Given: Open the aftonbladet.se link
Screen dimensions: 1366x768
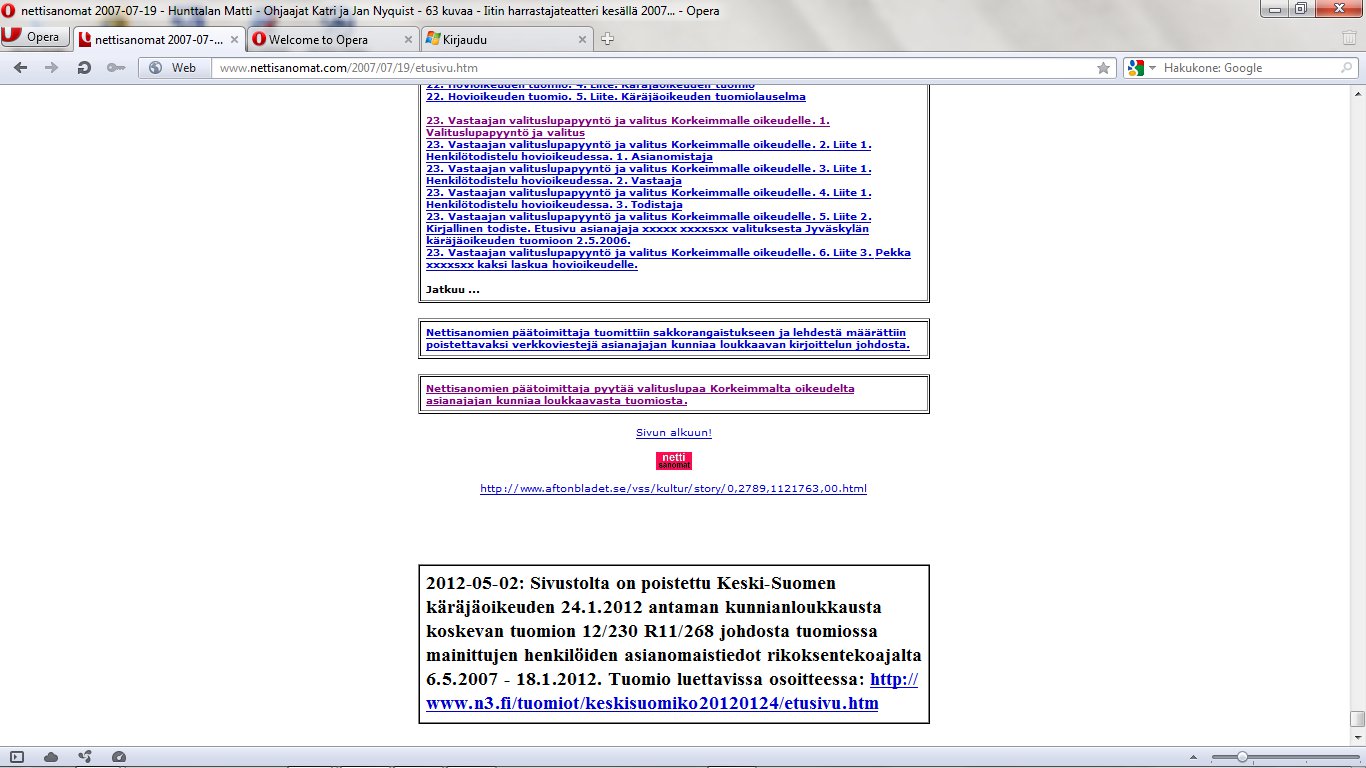Looking at the screenshot, I should click(x=673, y=489).
